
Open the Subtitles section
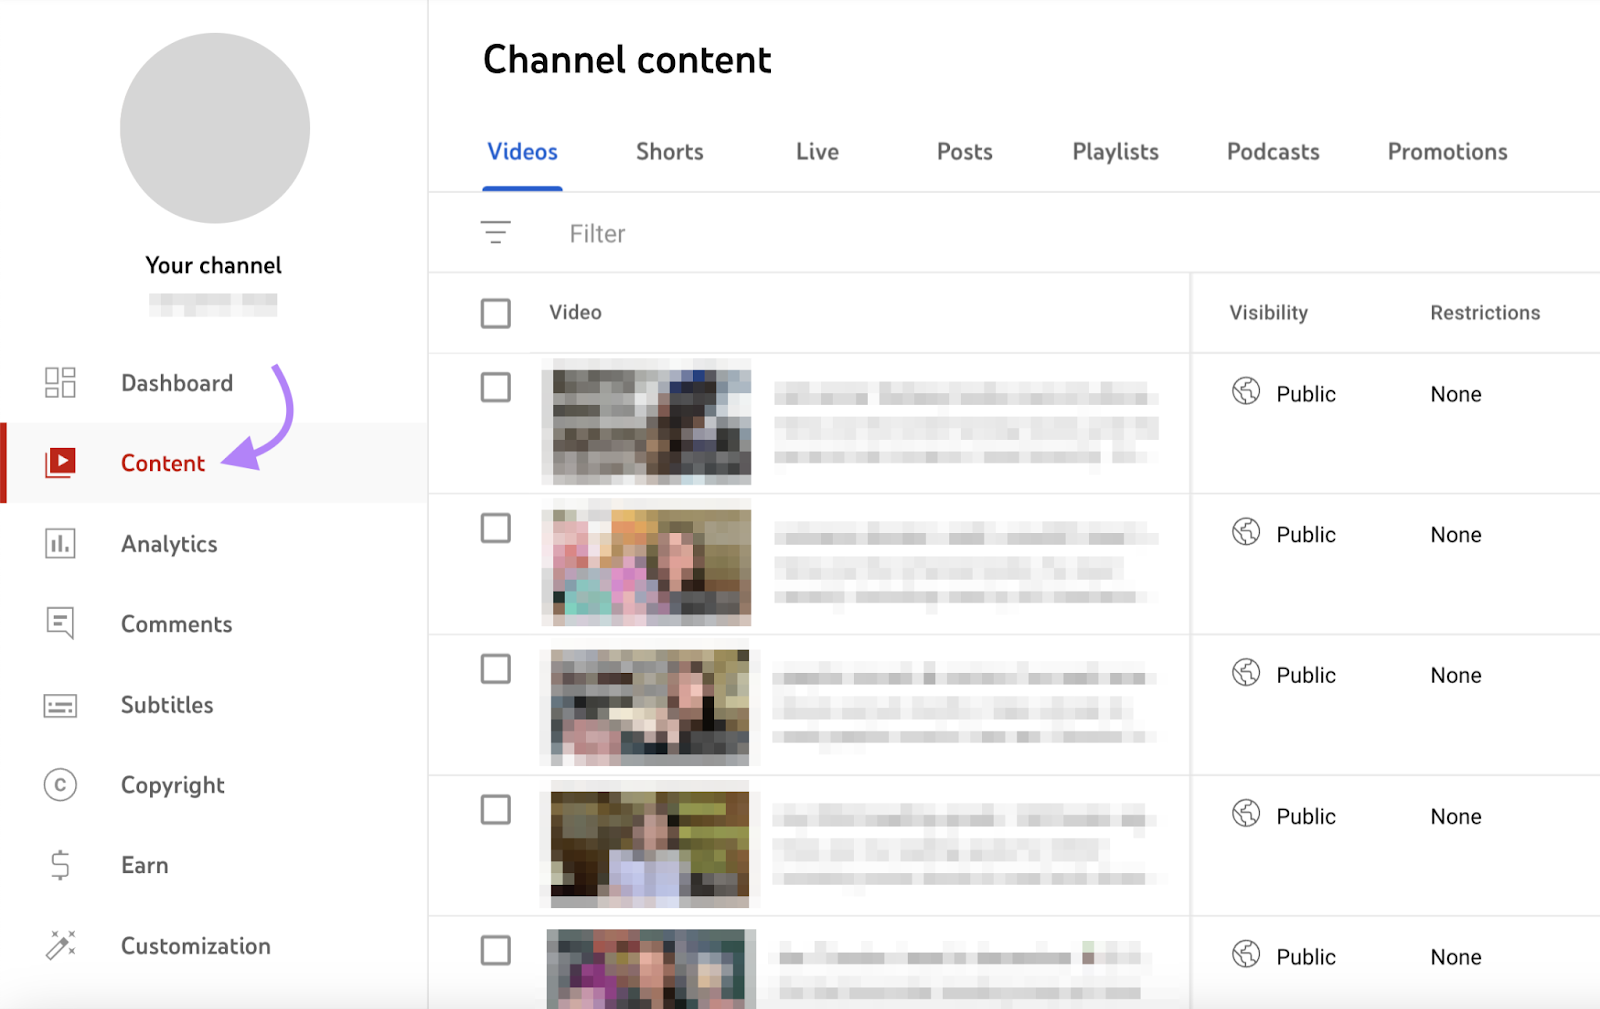(166, 704)
